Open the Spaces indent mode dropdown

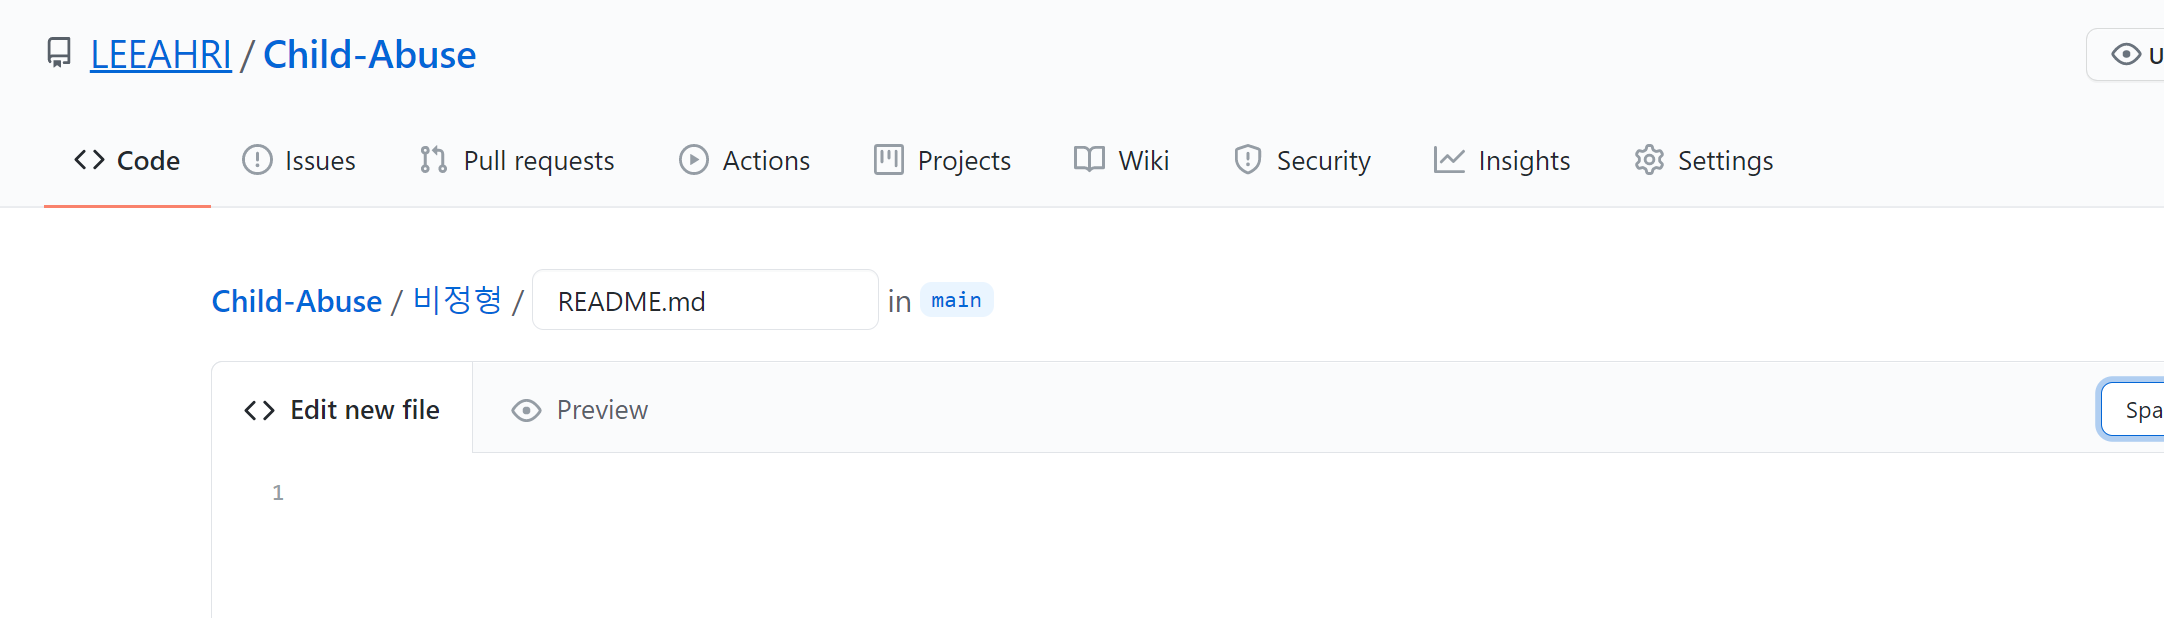point(2132,410)
